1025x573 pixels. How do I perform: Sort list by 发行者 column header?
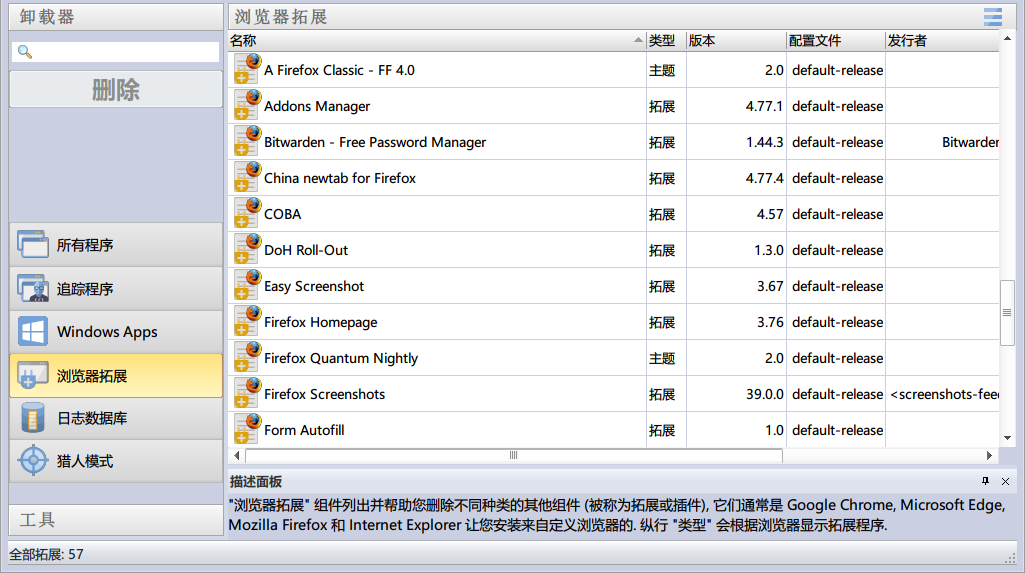(x=942, y=41)
